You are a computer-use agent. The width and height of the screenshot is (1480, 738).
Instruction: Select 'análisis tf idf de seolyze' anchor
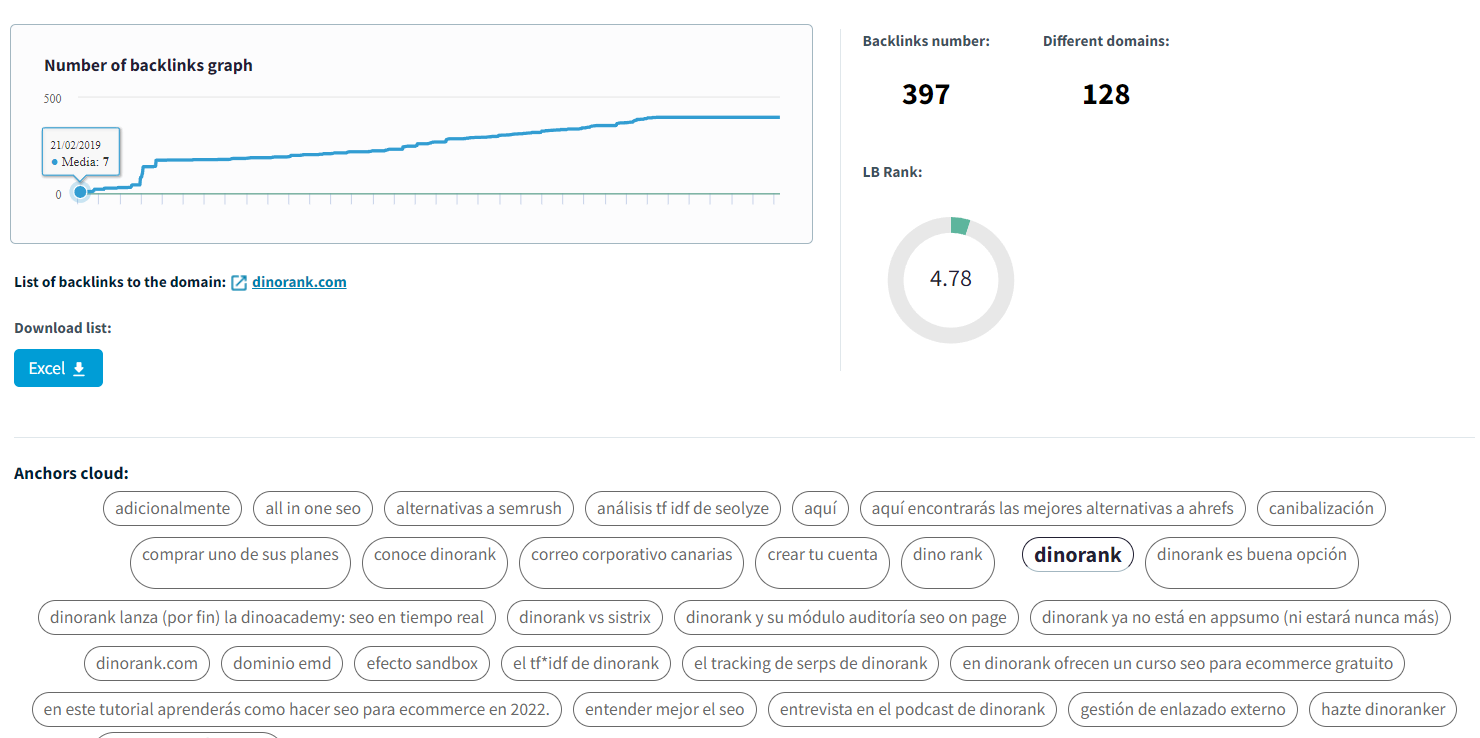(683, 508)
